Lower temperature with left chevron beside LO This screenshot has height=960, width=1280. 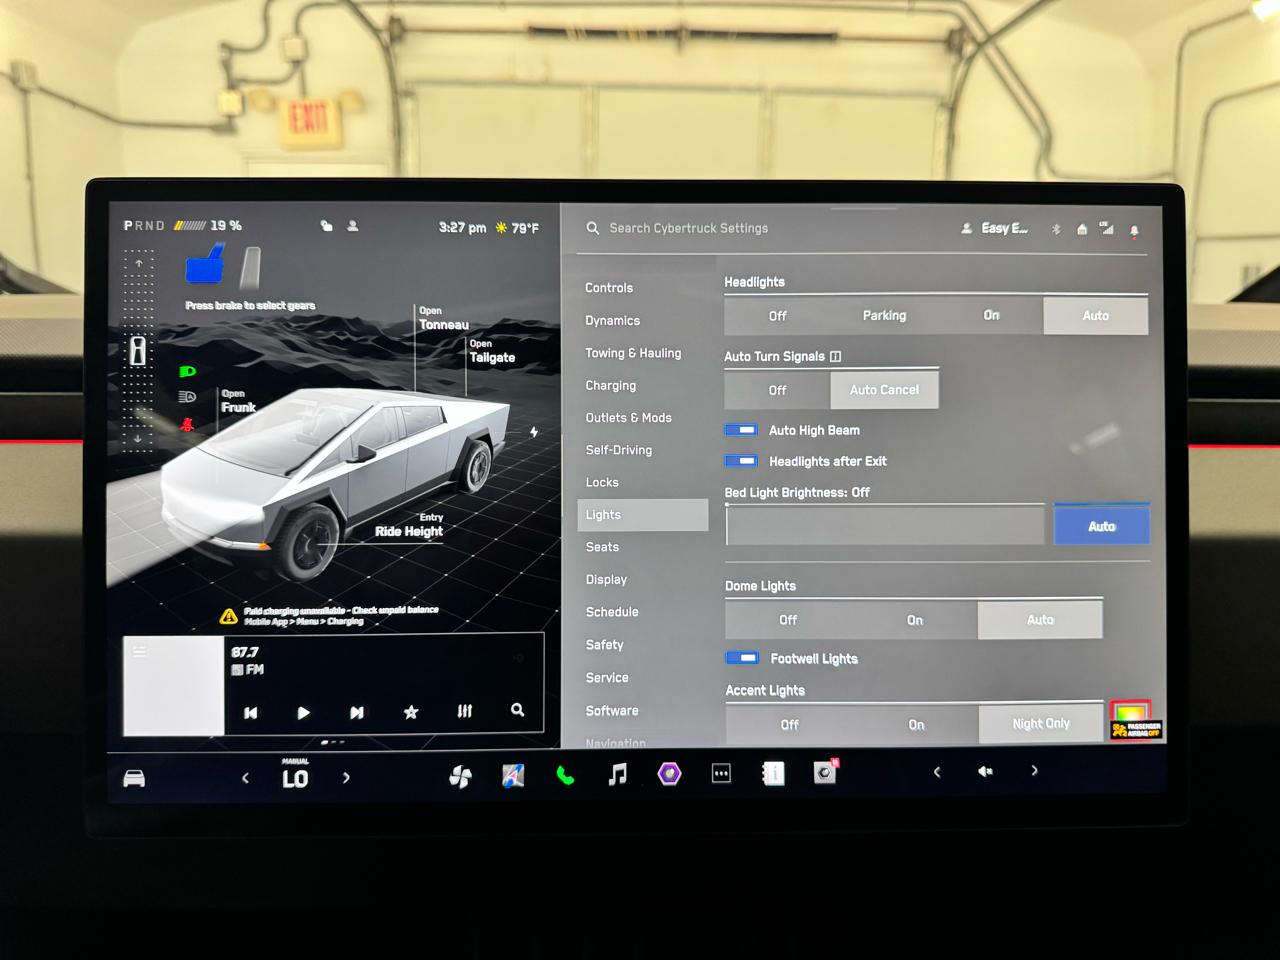(x=245, y=778)
